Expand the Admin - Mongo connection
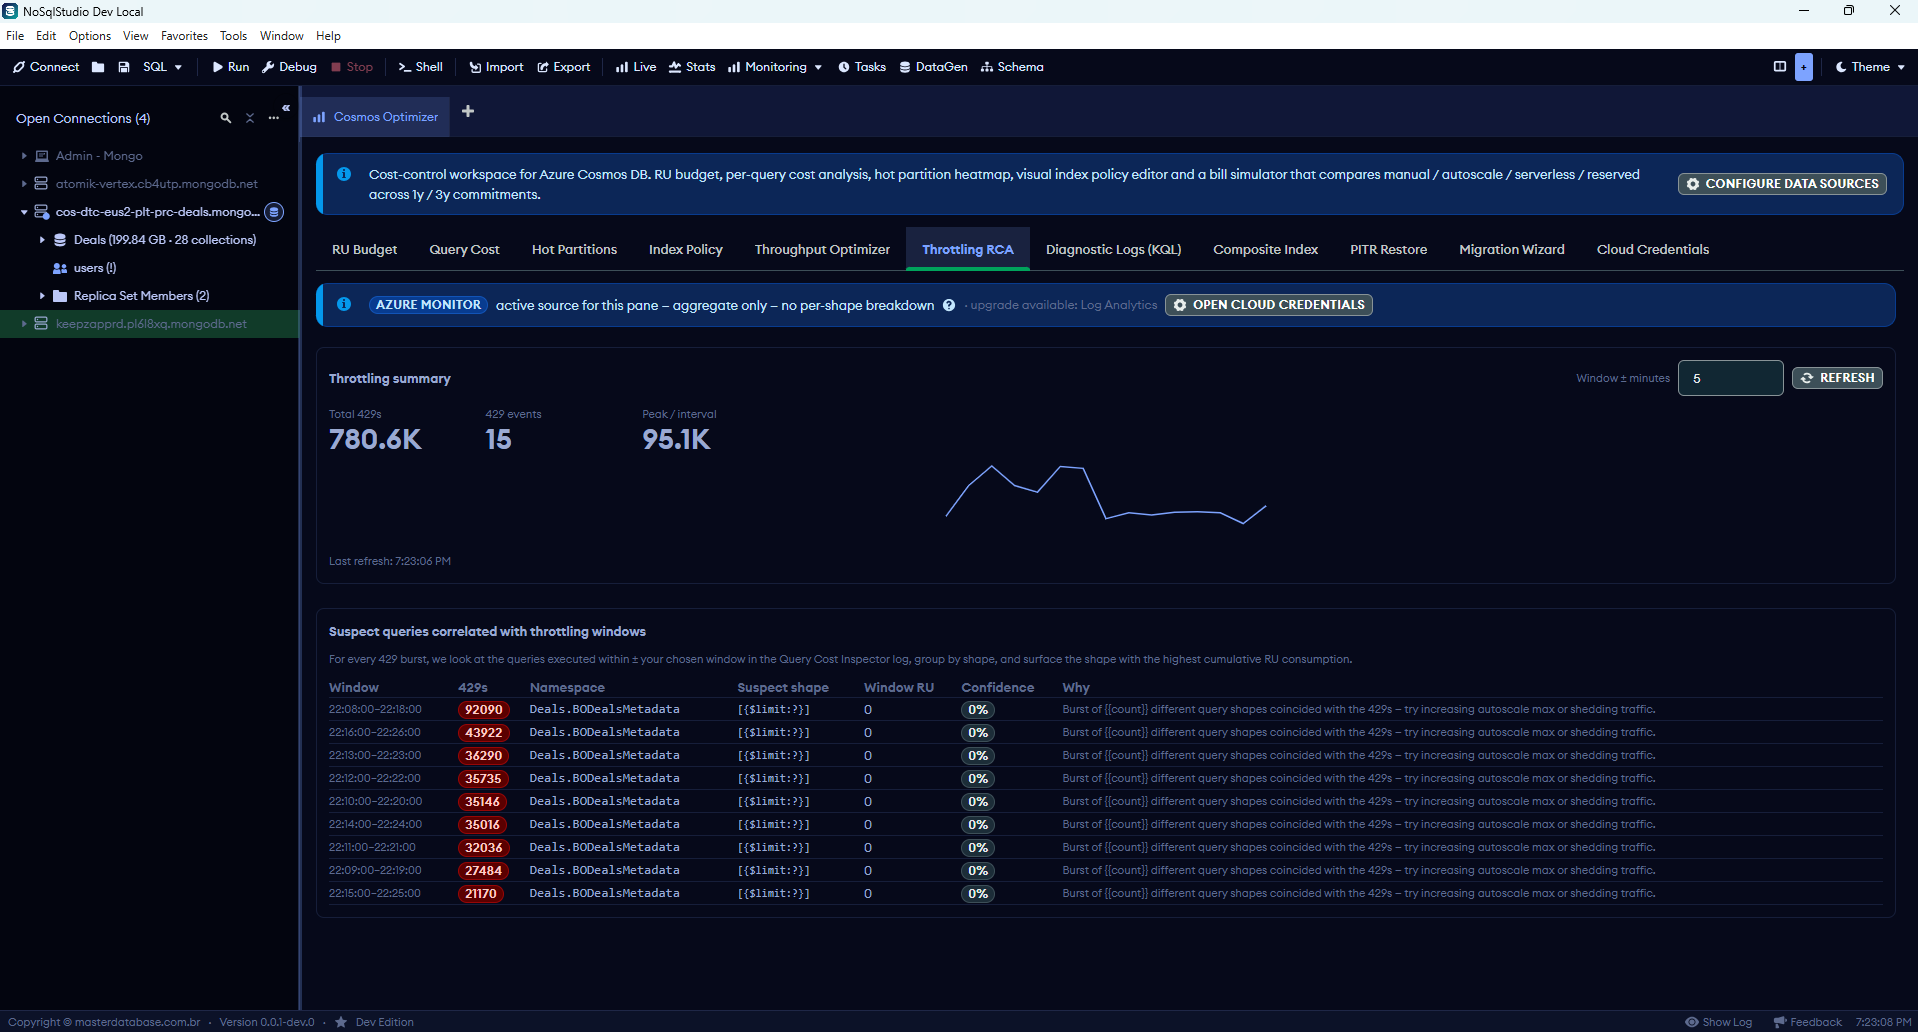The height and width of the screenshot is (1032, 1918). (24, 156)
